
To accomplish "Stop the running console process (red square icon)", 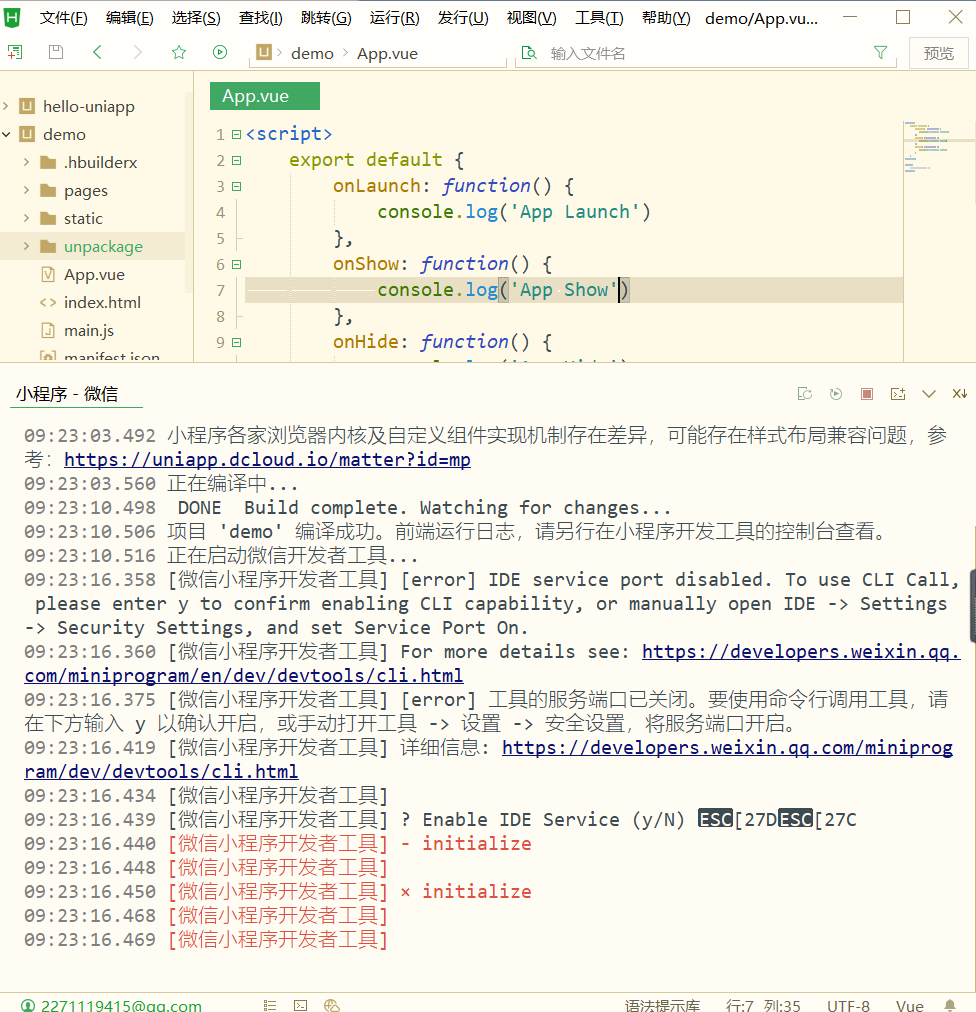I will click(x=866, y=394).
